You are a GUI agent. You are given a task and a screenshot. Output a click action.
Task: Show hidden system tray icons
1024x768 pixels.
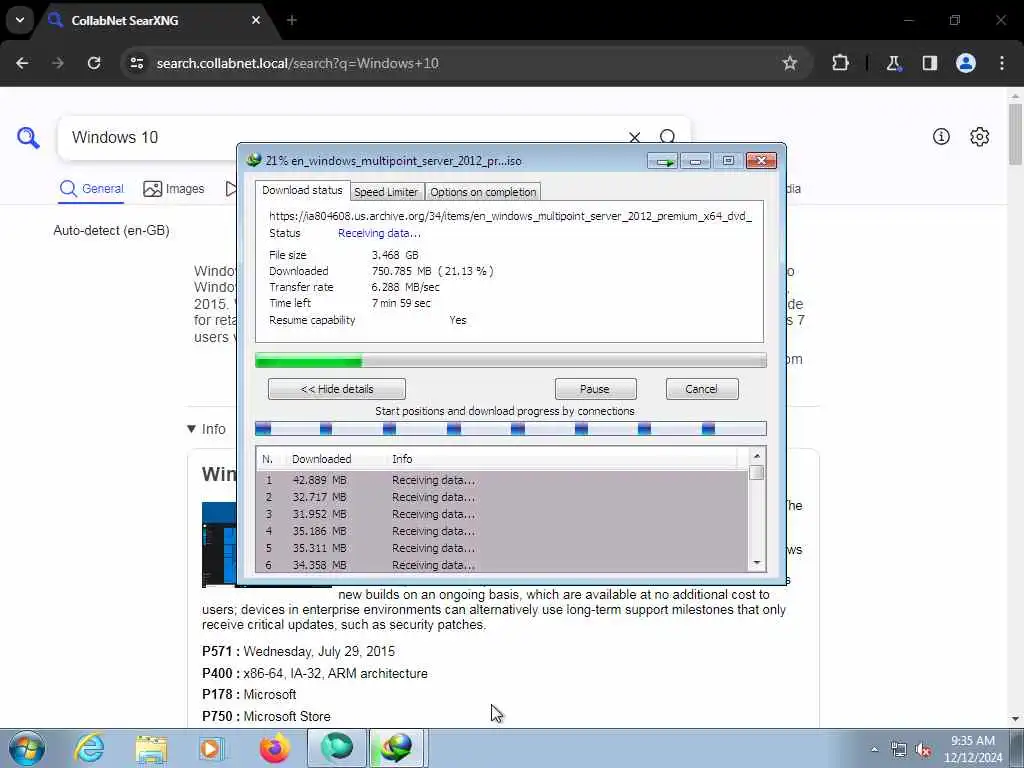pos(874,750)
